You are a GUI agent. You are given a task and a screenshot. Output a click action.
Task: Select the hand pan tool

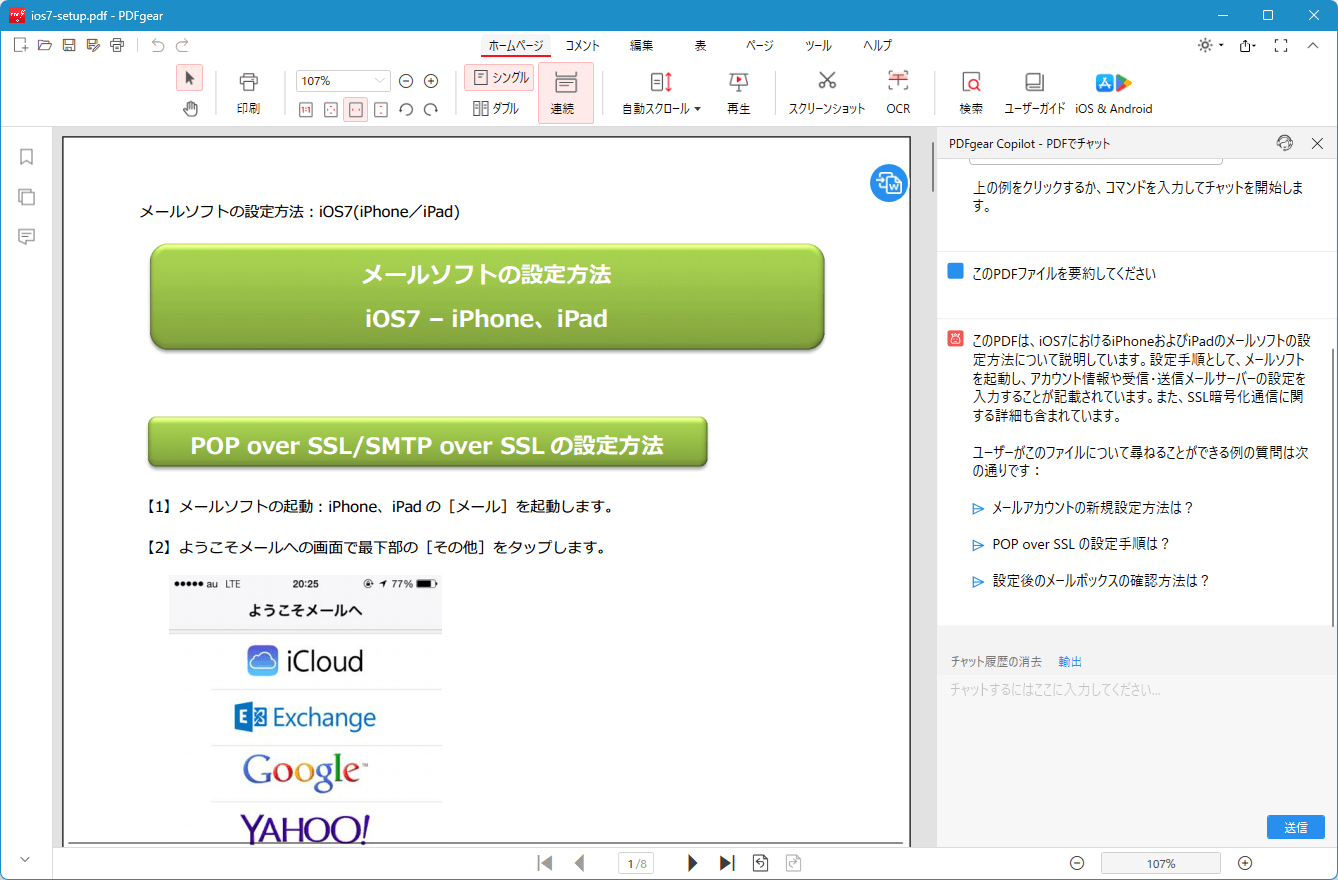190,108
